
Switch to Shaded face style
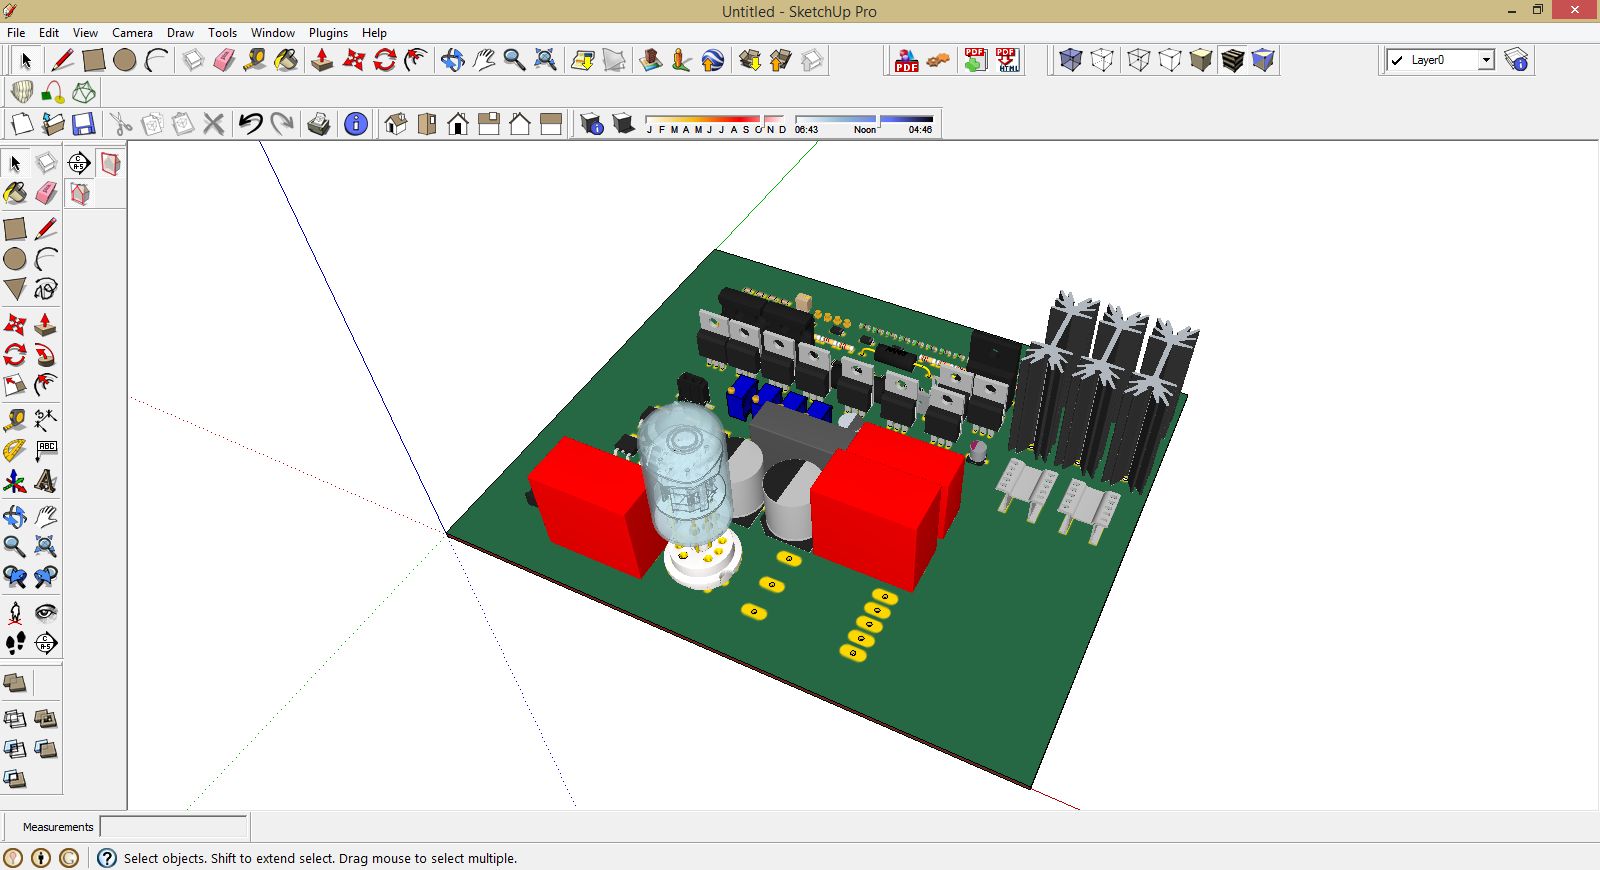1201,60
